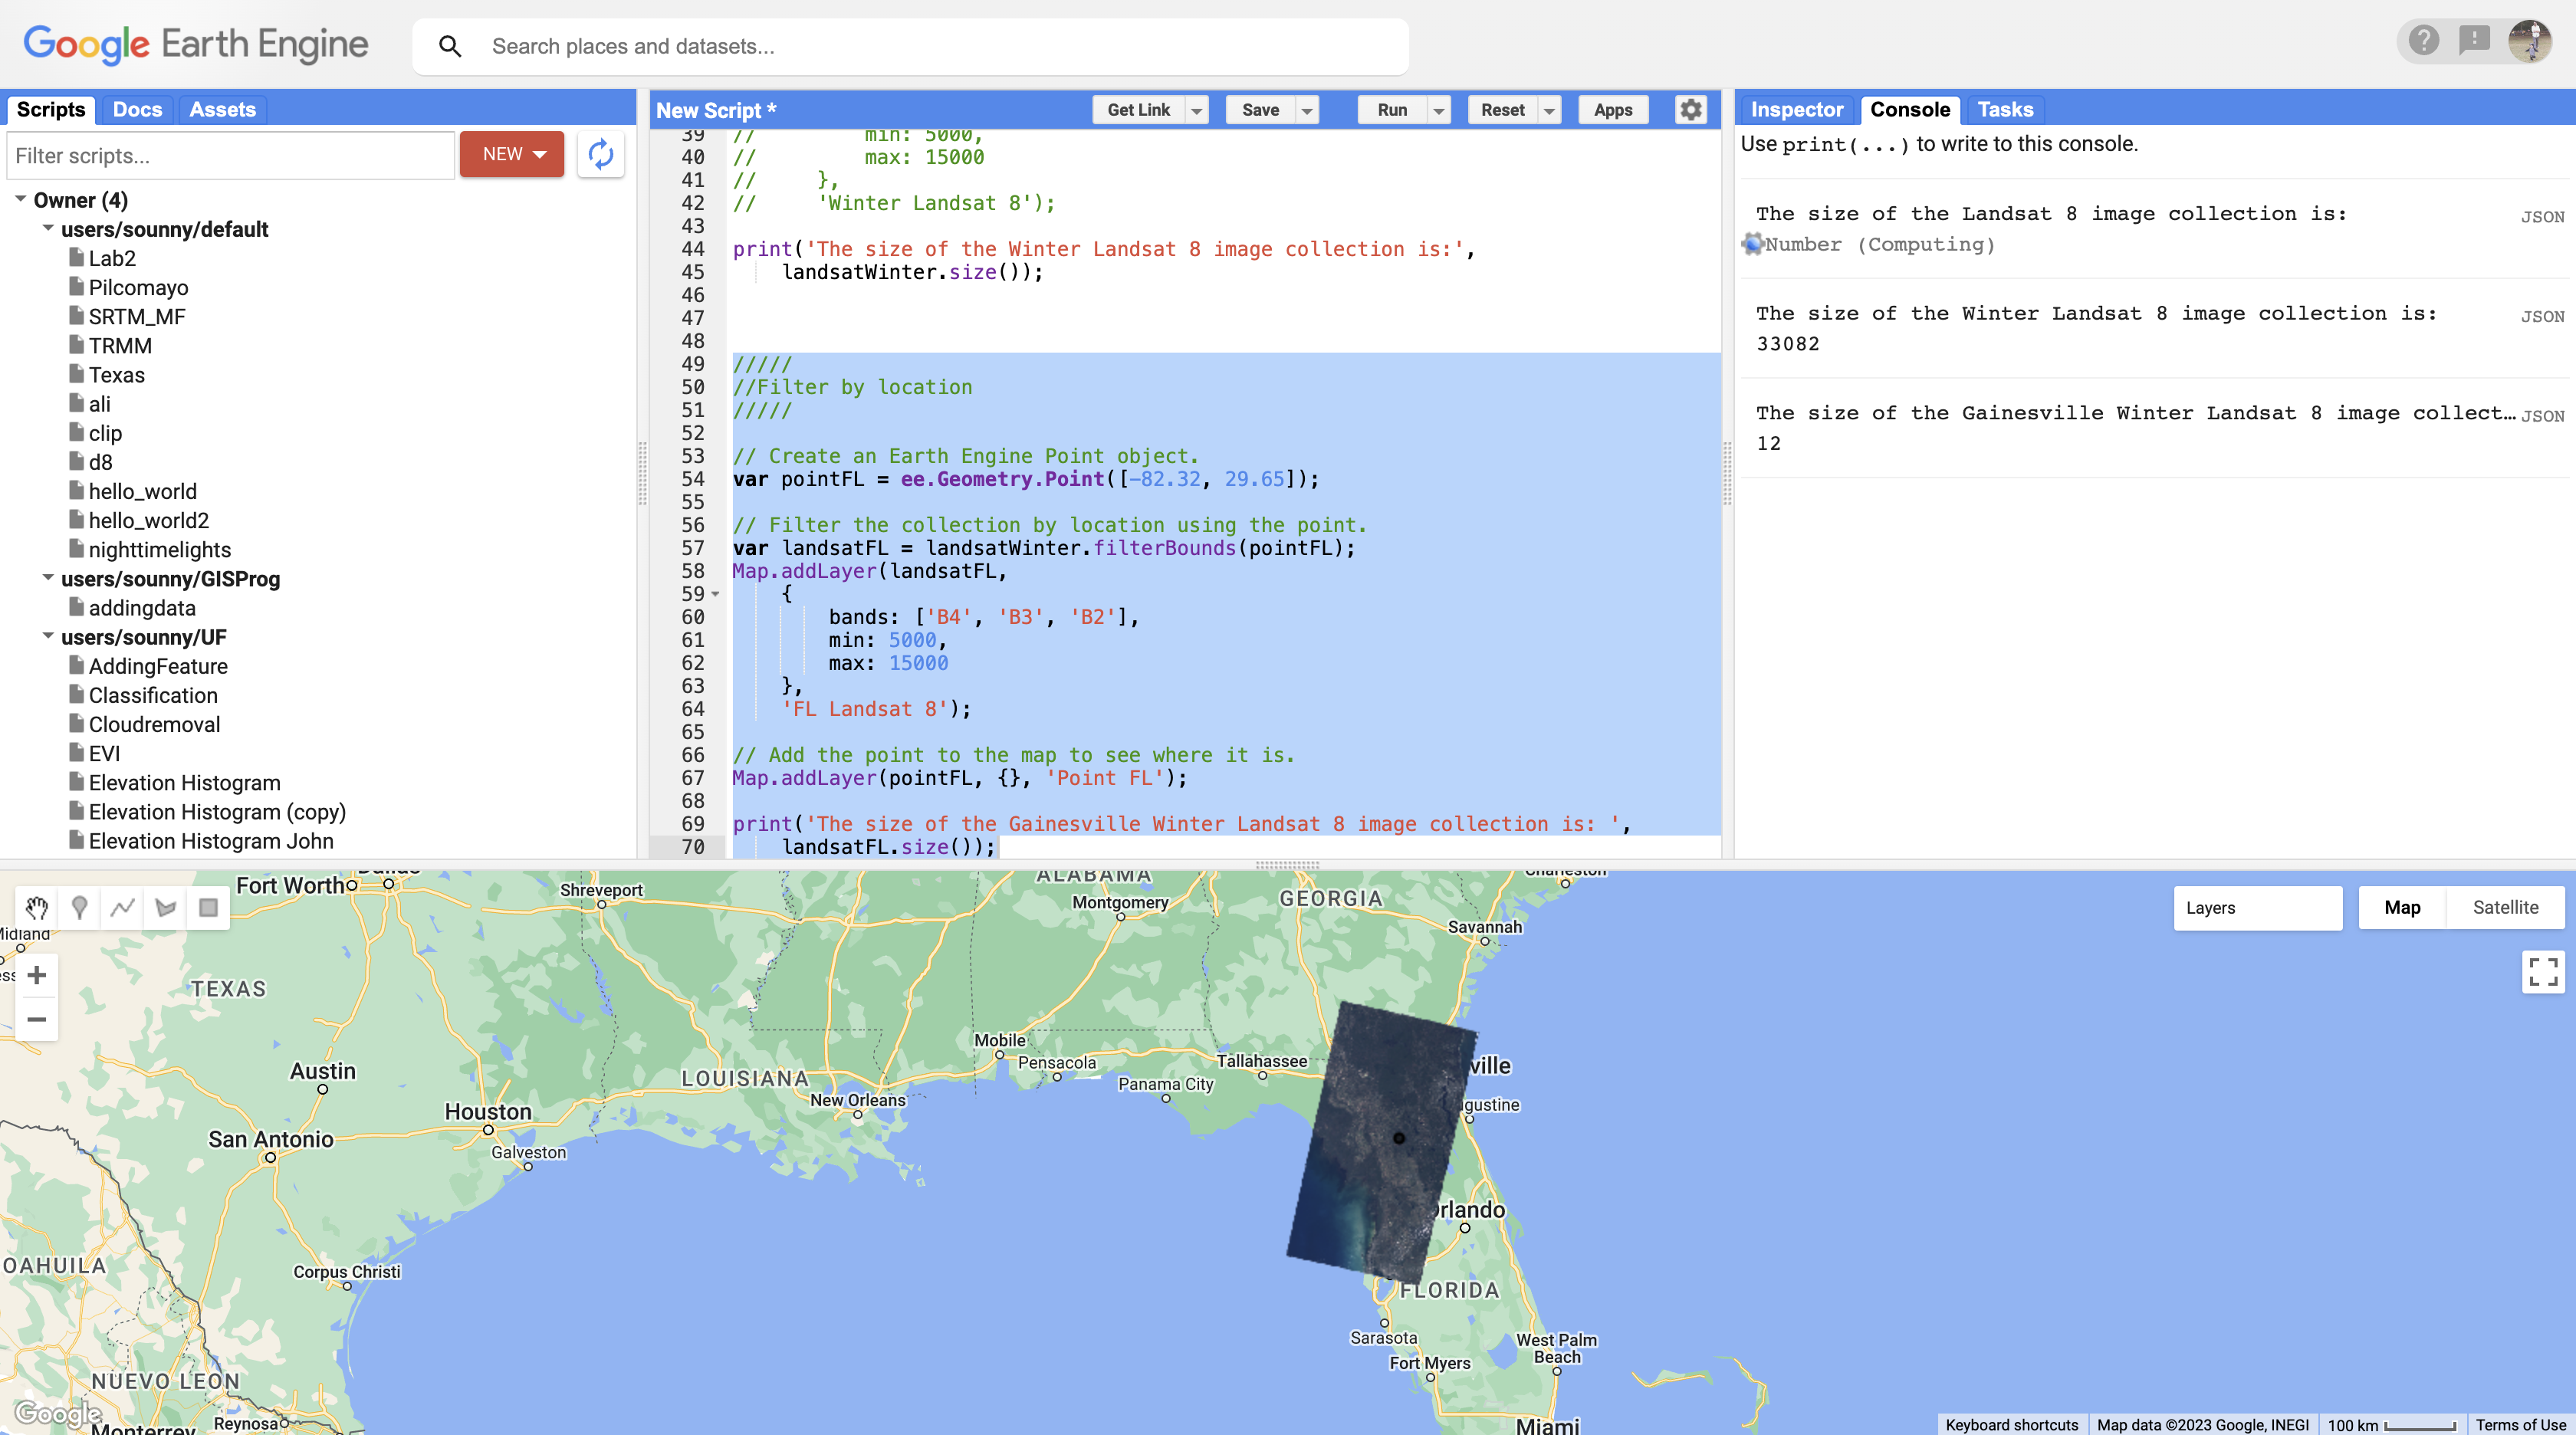This screenshot has width=2576, height=1435.
Task: Select the draw rectangle tool
Action: [208, 908]
